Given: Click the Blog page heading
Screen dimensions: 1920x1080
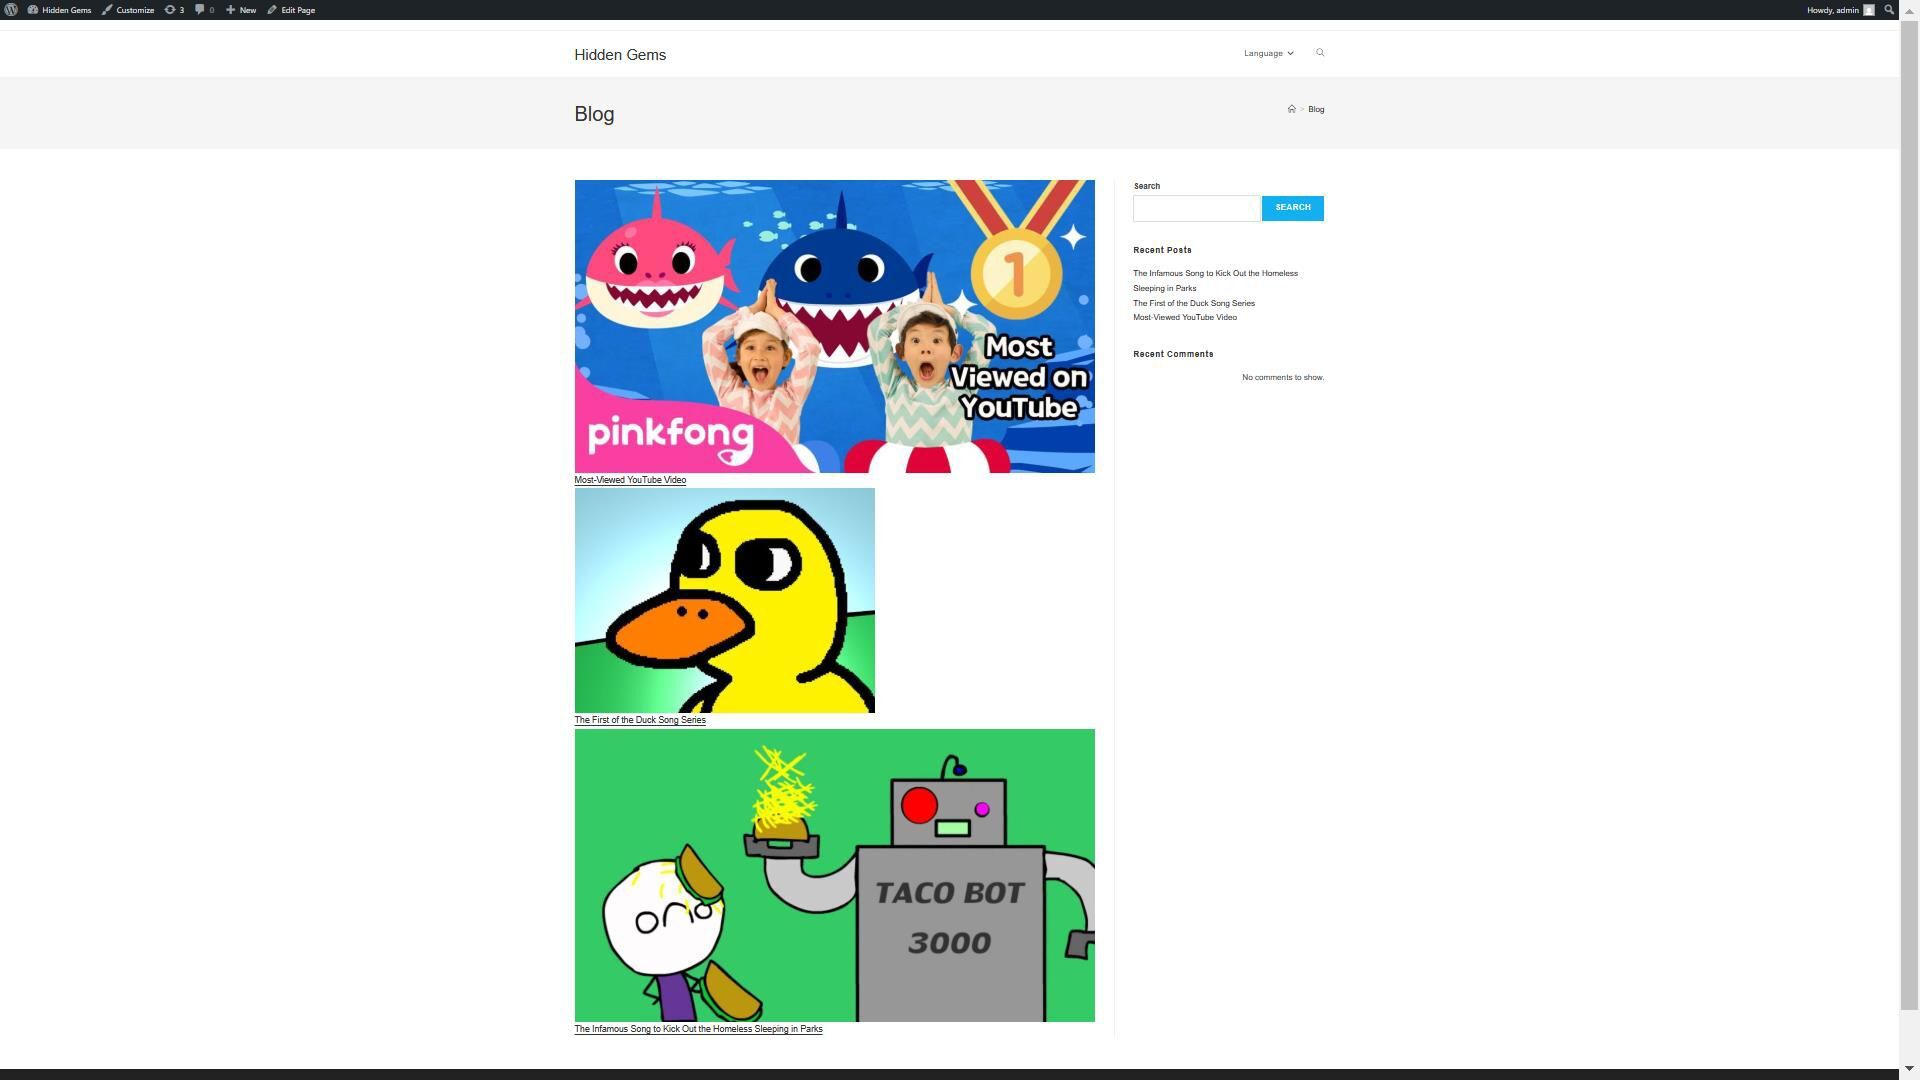Looking at the screenshot, I should click(594, 114).
